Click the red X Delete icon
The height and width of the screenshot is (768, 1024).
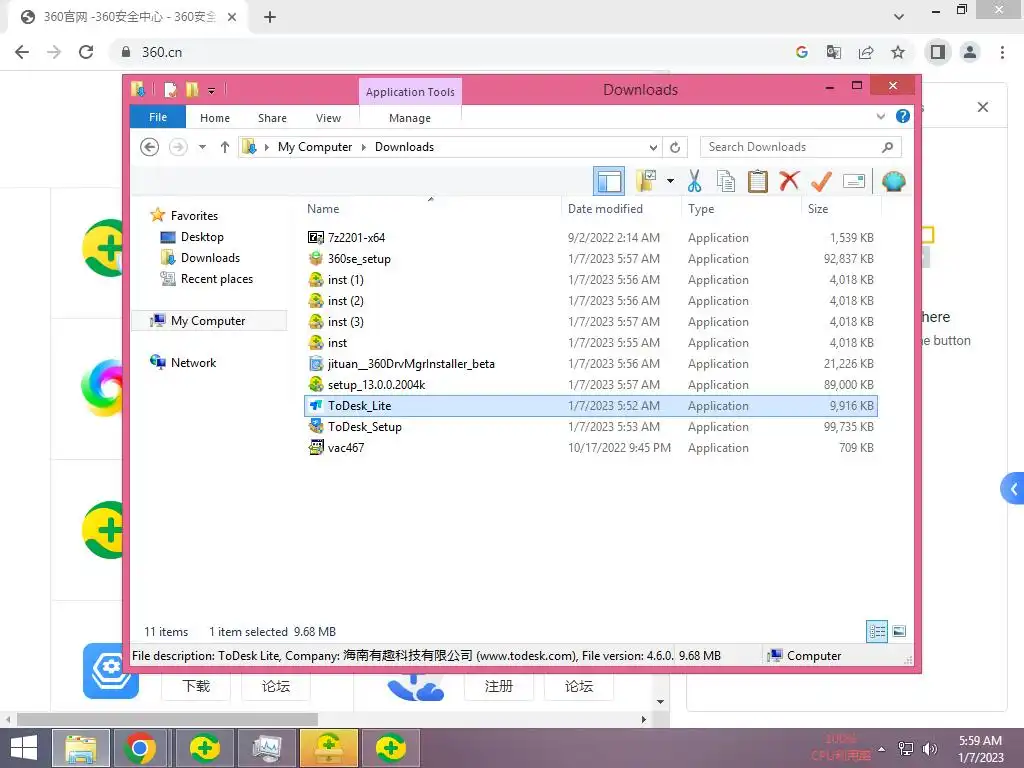789,180
